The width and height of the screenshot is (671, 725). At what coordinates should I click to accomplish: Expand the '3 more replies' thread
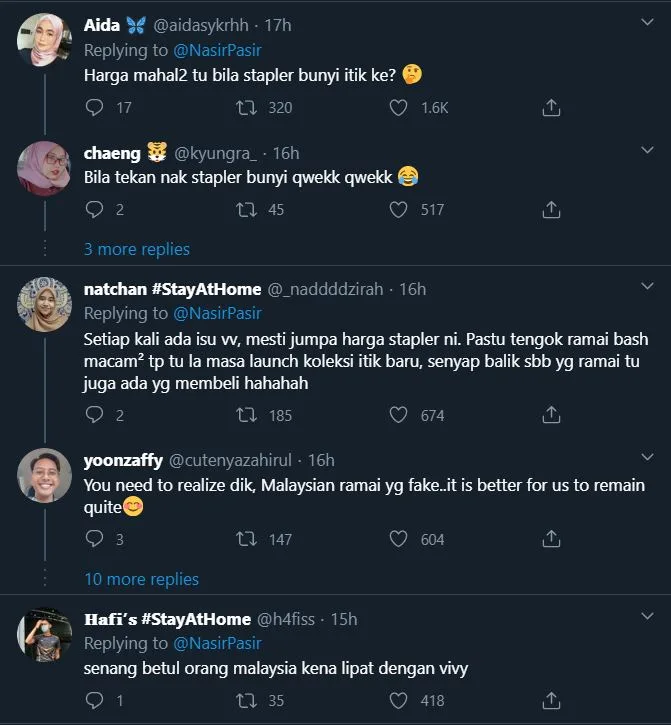click(137, 249)
